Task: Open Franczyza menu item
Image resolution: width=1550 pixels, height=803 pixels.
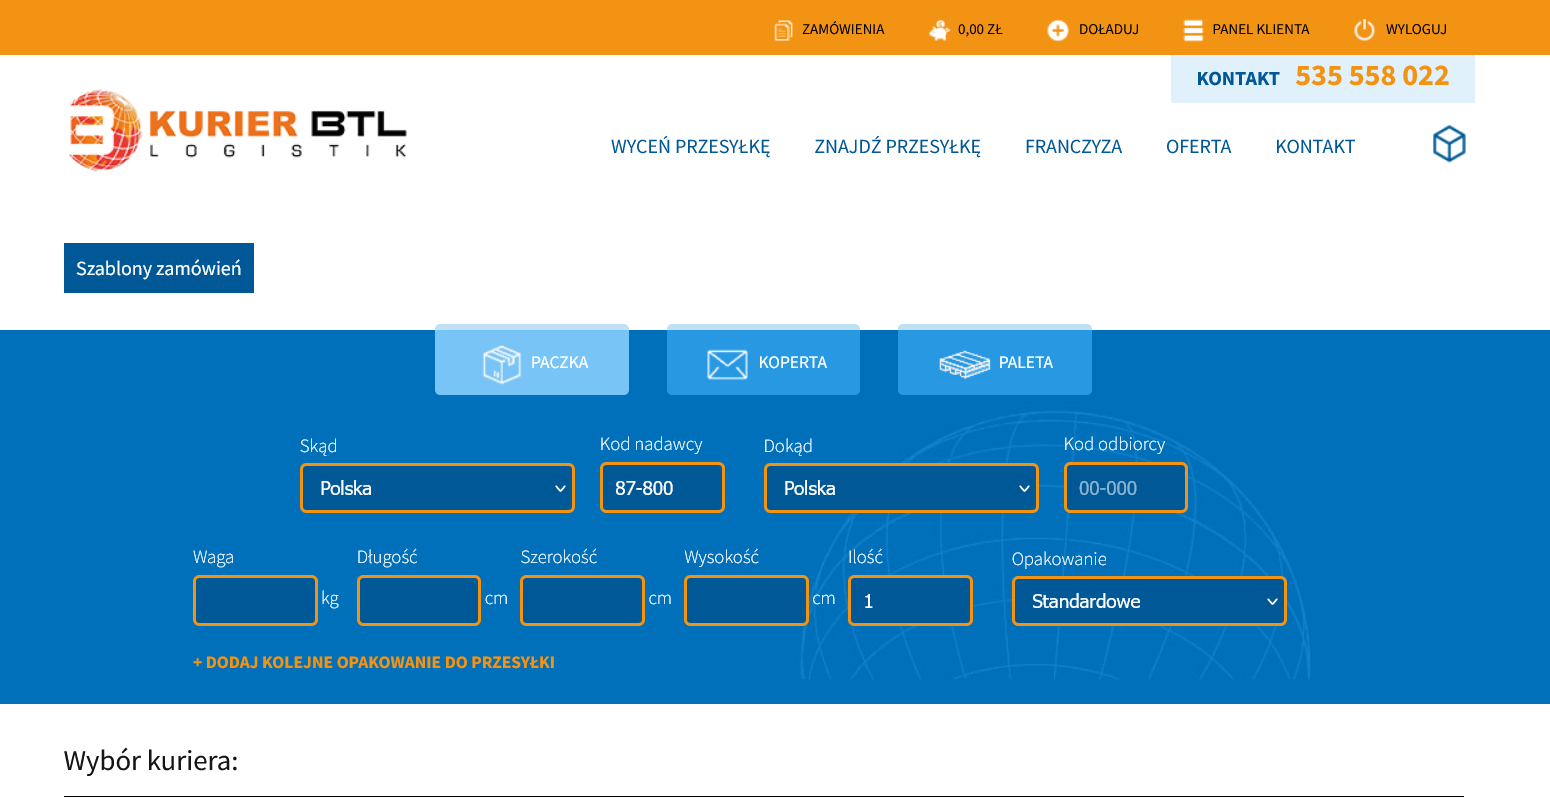Action: coord(1074,147)
